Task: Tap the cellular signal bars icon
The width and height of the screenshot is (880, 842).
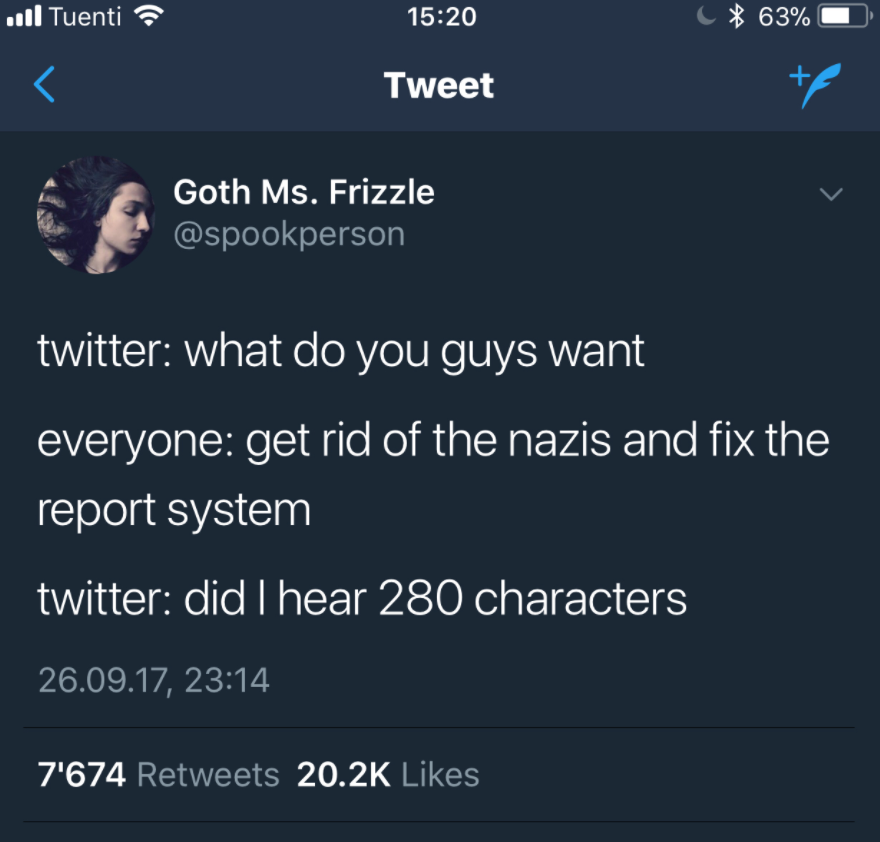Action: coord(24,16)
